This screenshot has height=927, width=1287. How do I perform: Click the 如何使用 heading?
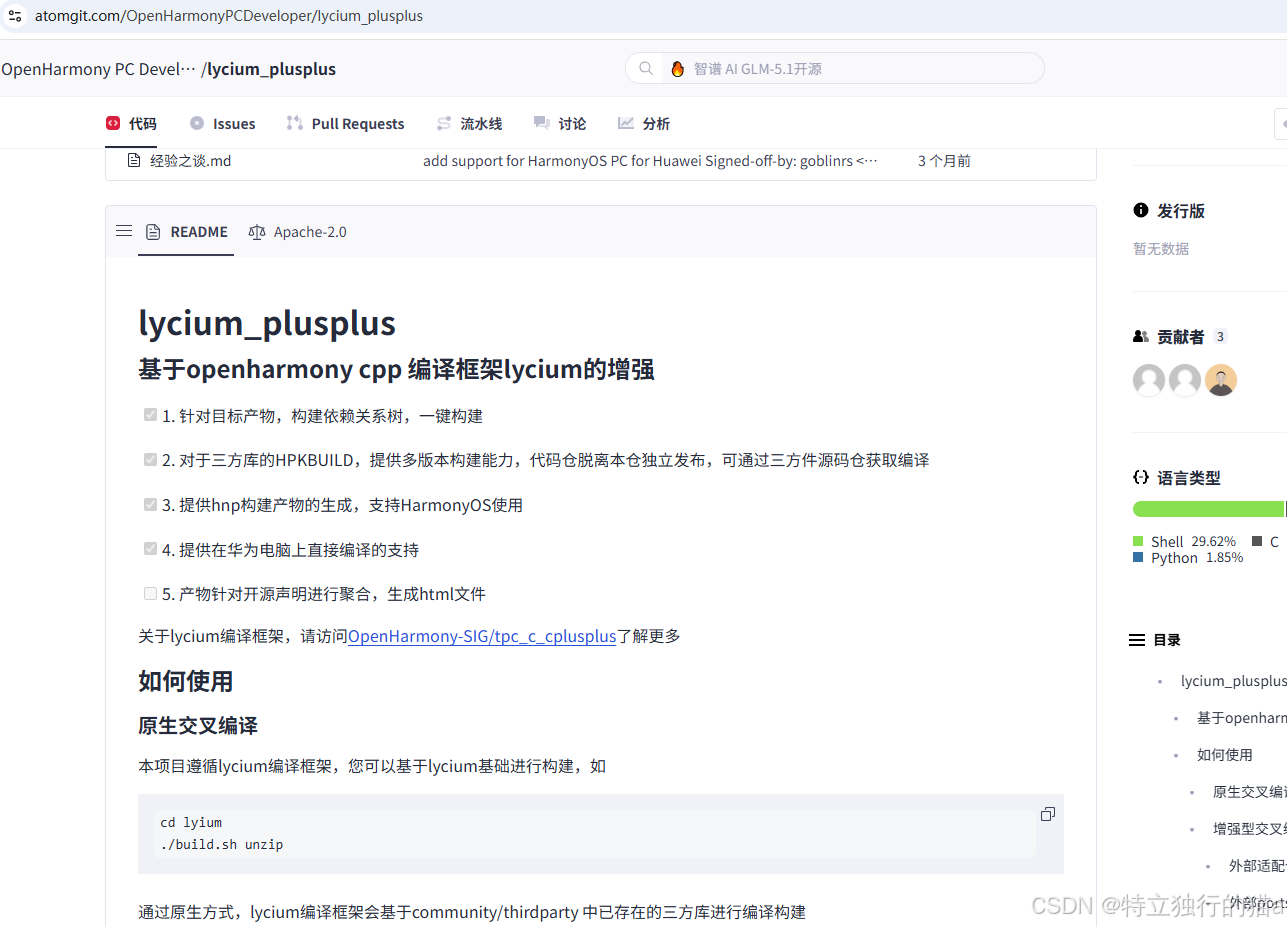coord(186,682)
